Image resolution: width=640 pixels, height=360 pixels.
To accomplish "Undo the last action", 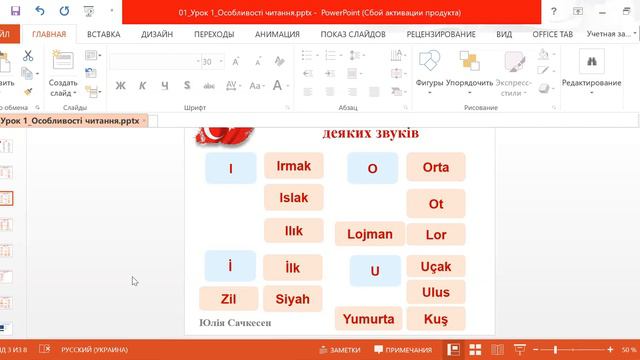I will click(40, 11).
